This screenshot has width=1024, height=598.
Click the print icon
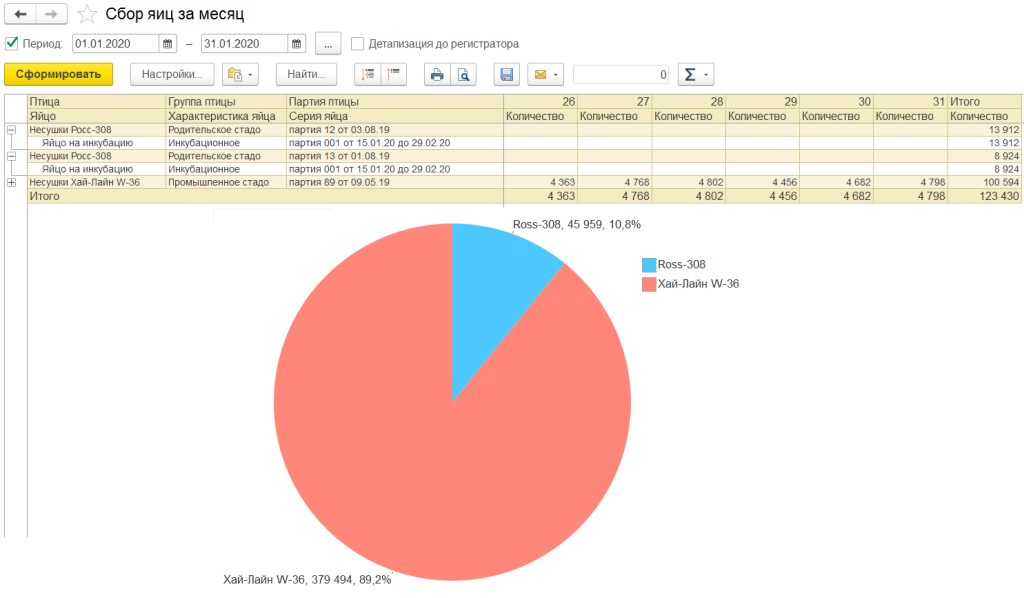[437, 75]
